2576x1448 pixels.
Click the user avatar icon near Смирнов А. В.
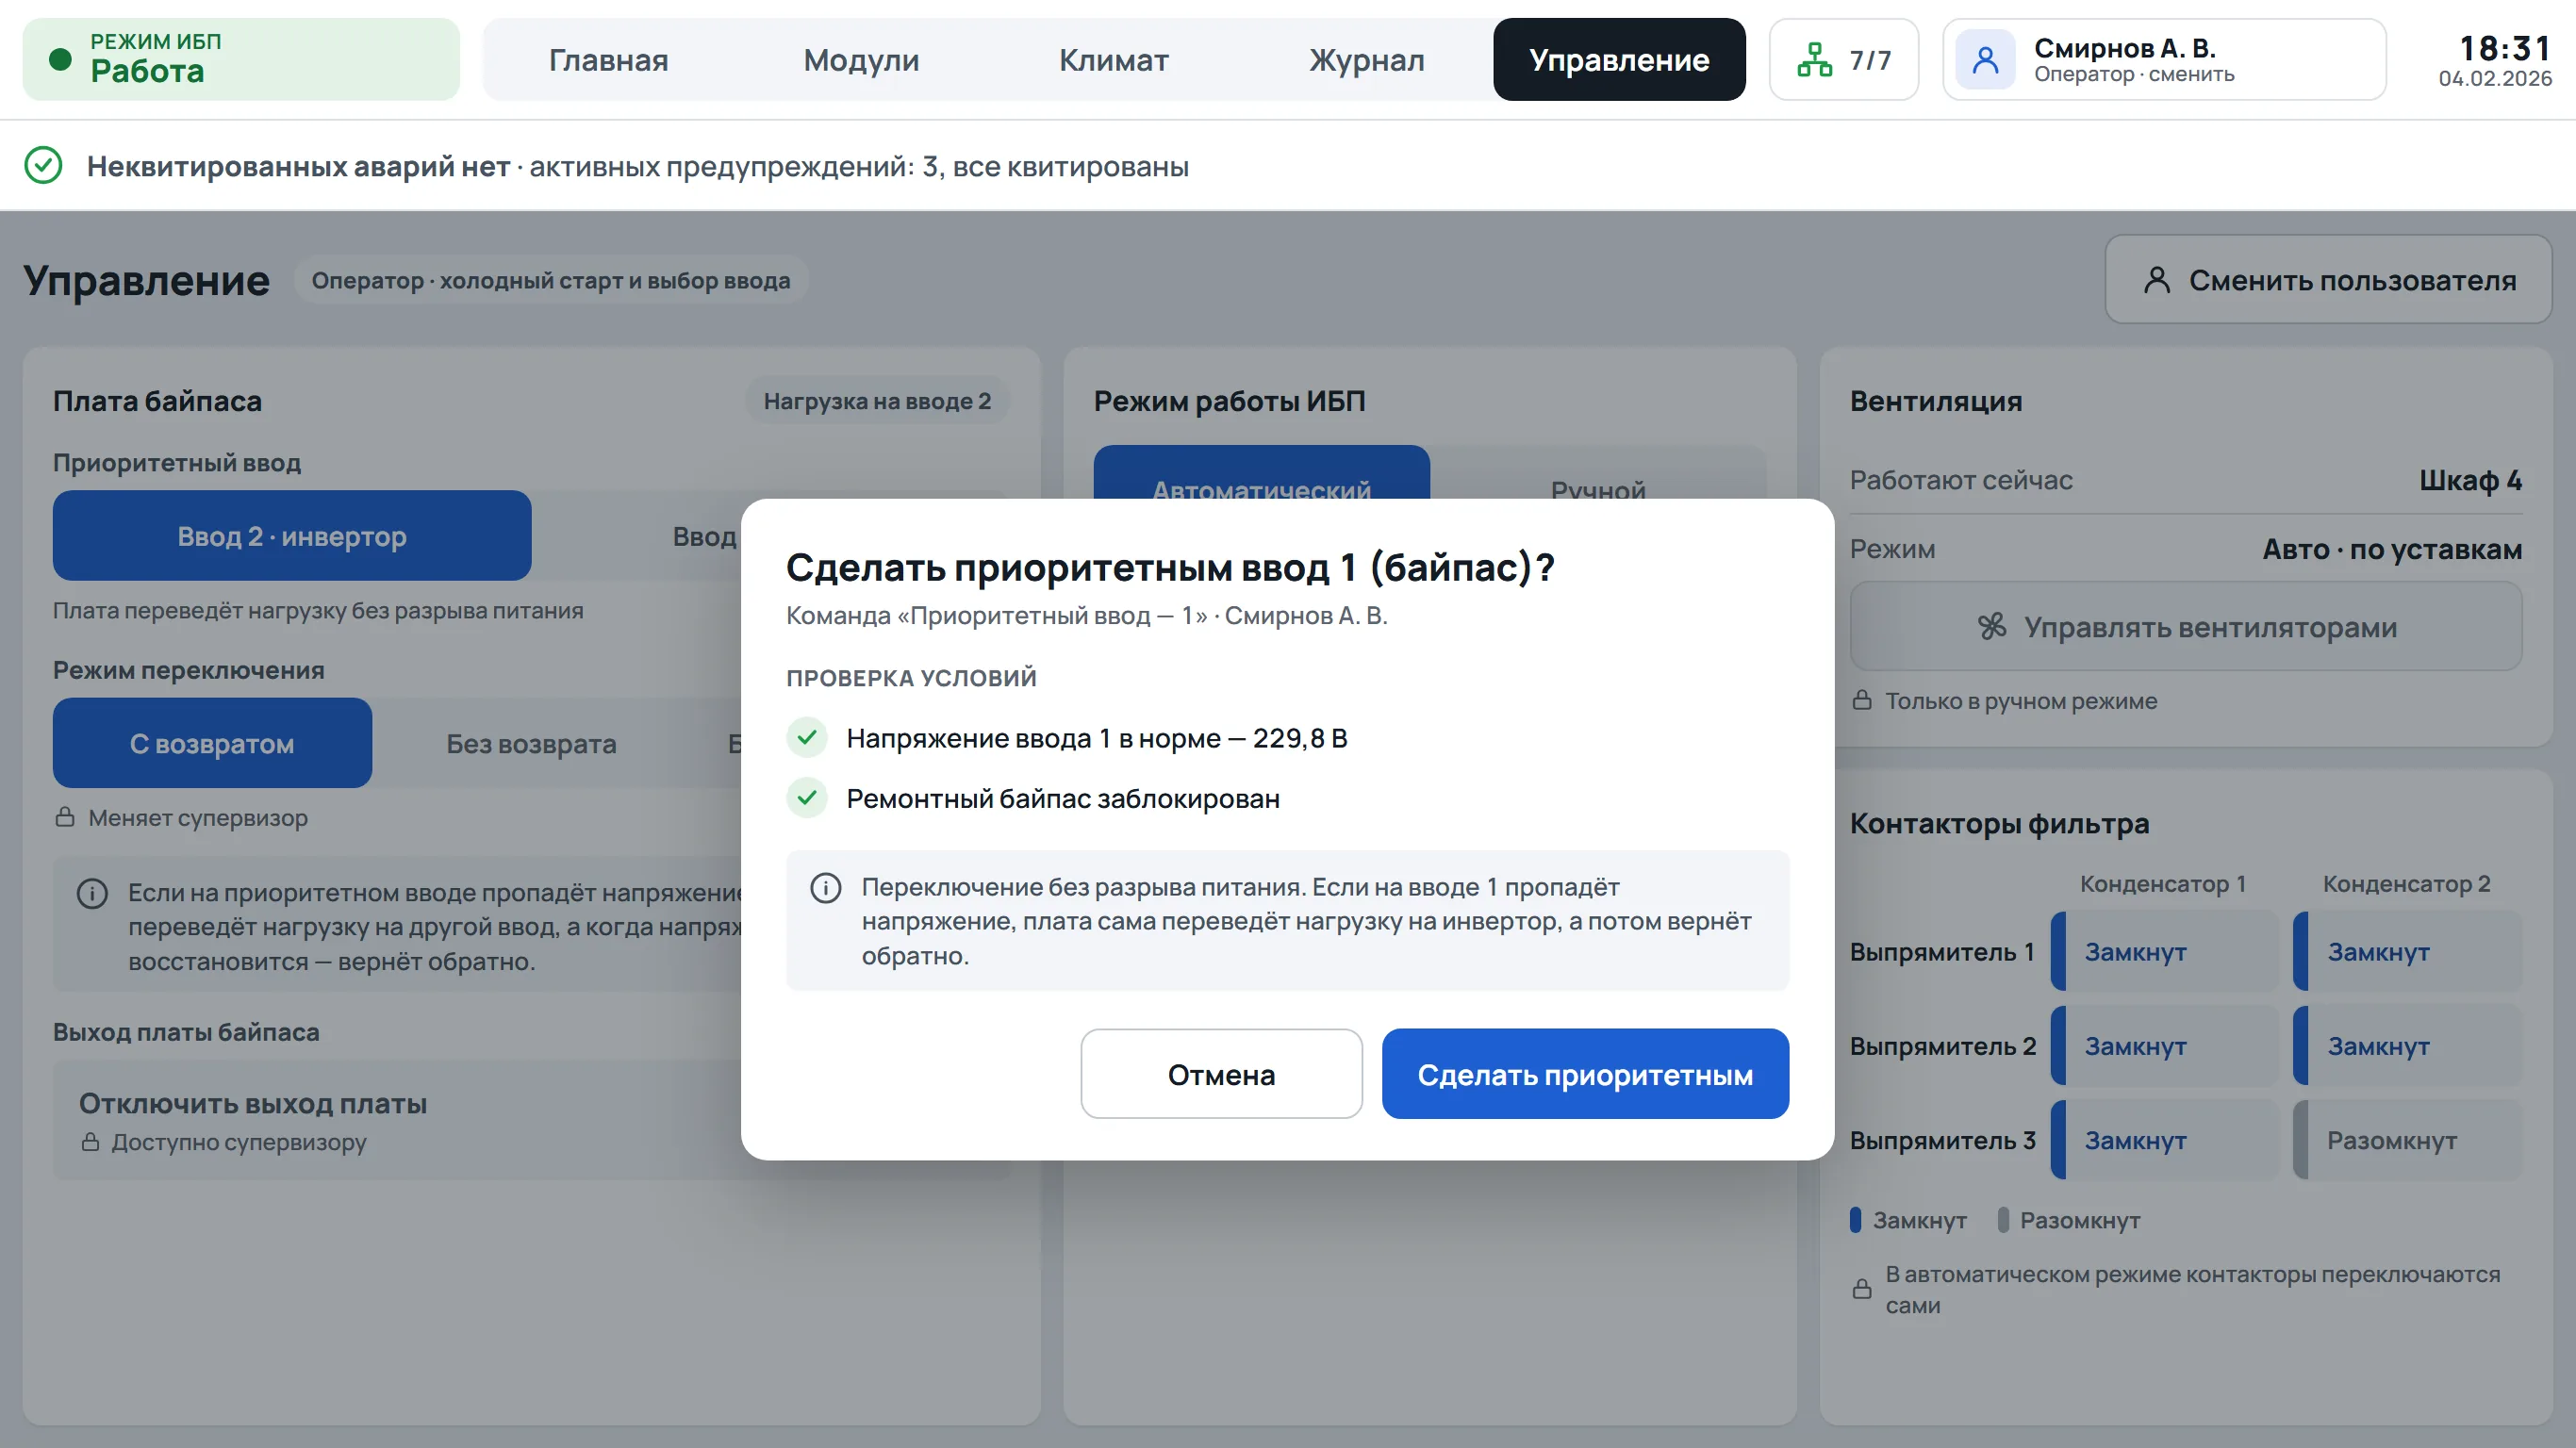[1985, 60]
